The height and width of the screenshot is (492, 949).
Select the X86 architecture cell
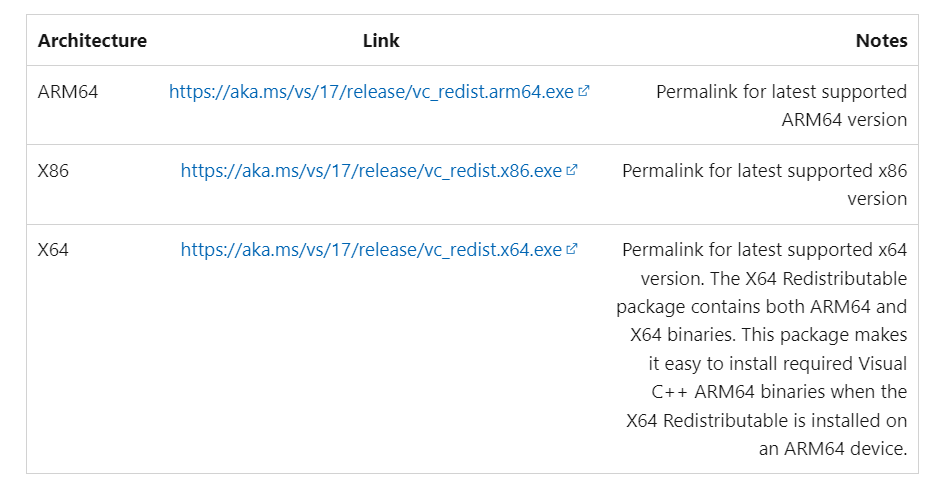(x=53, y=171)
